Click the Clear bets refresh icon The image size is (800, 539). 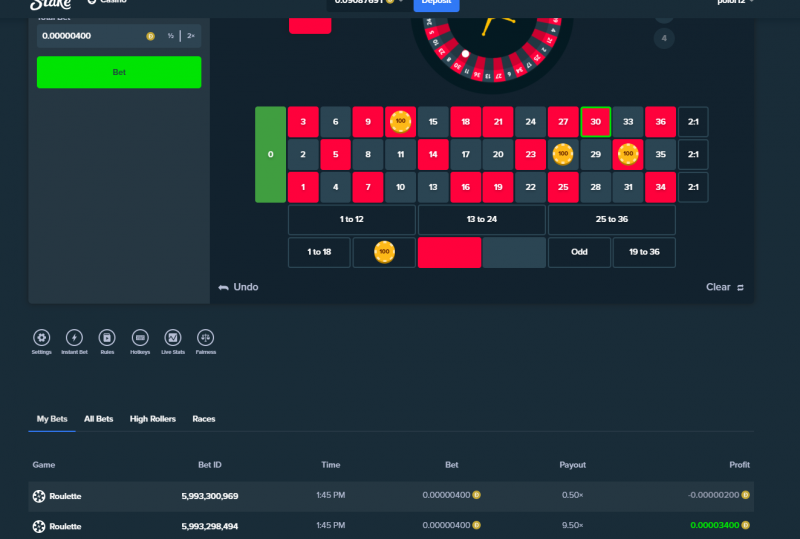[740, 287]
